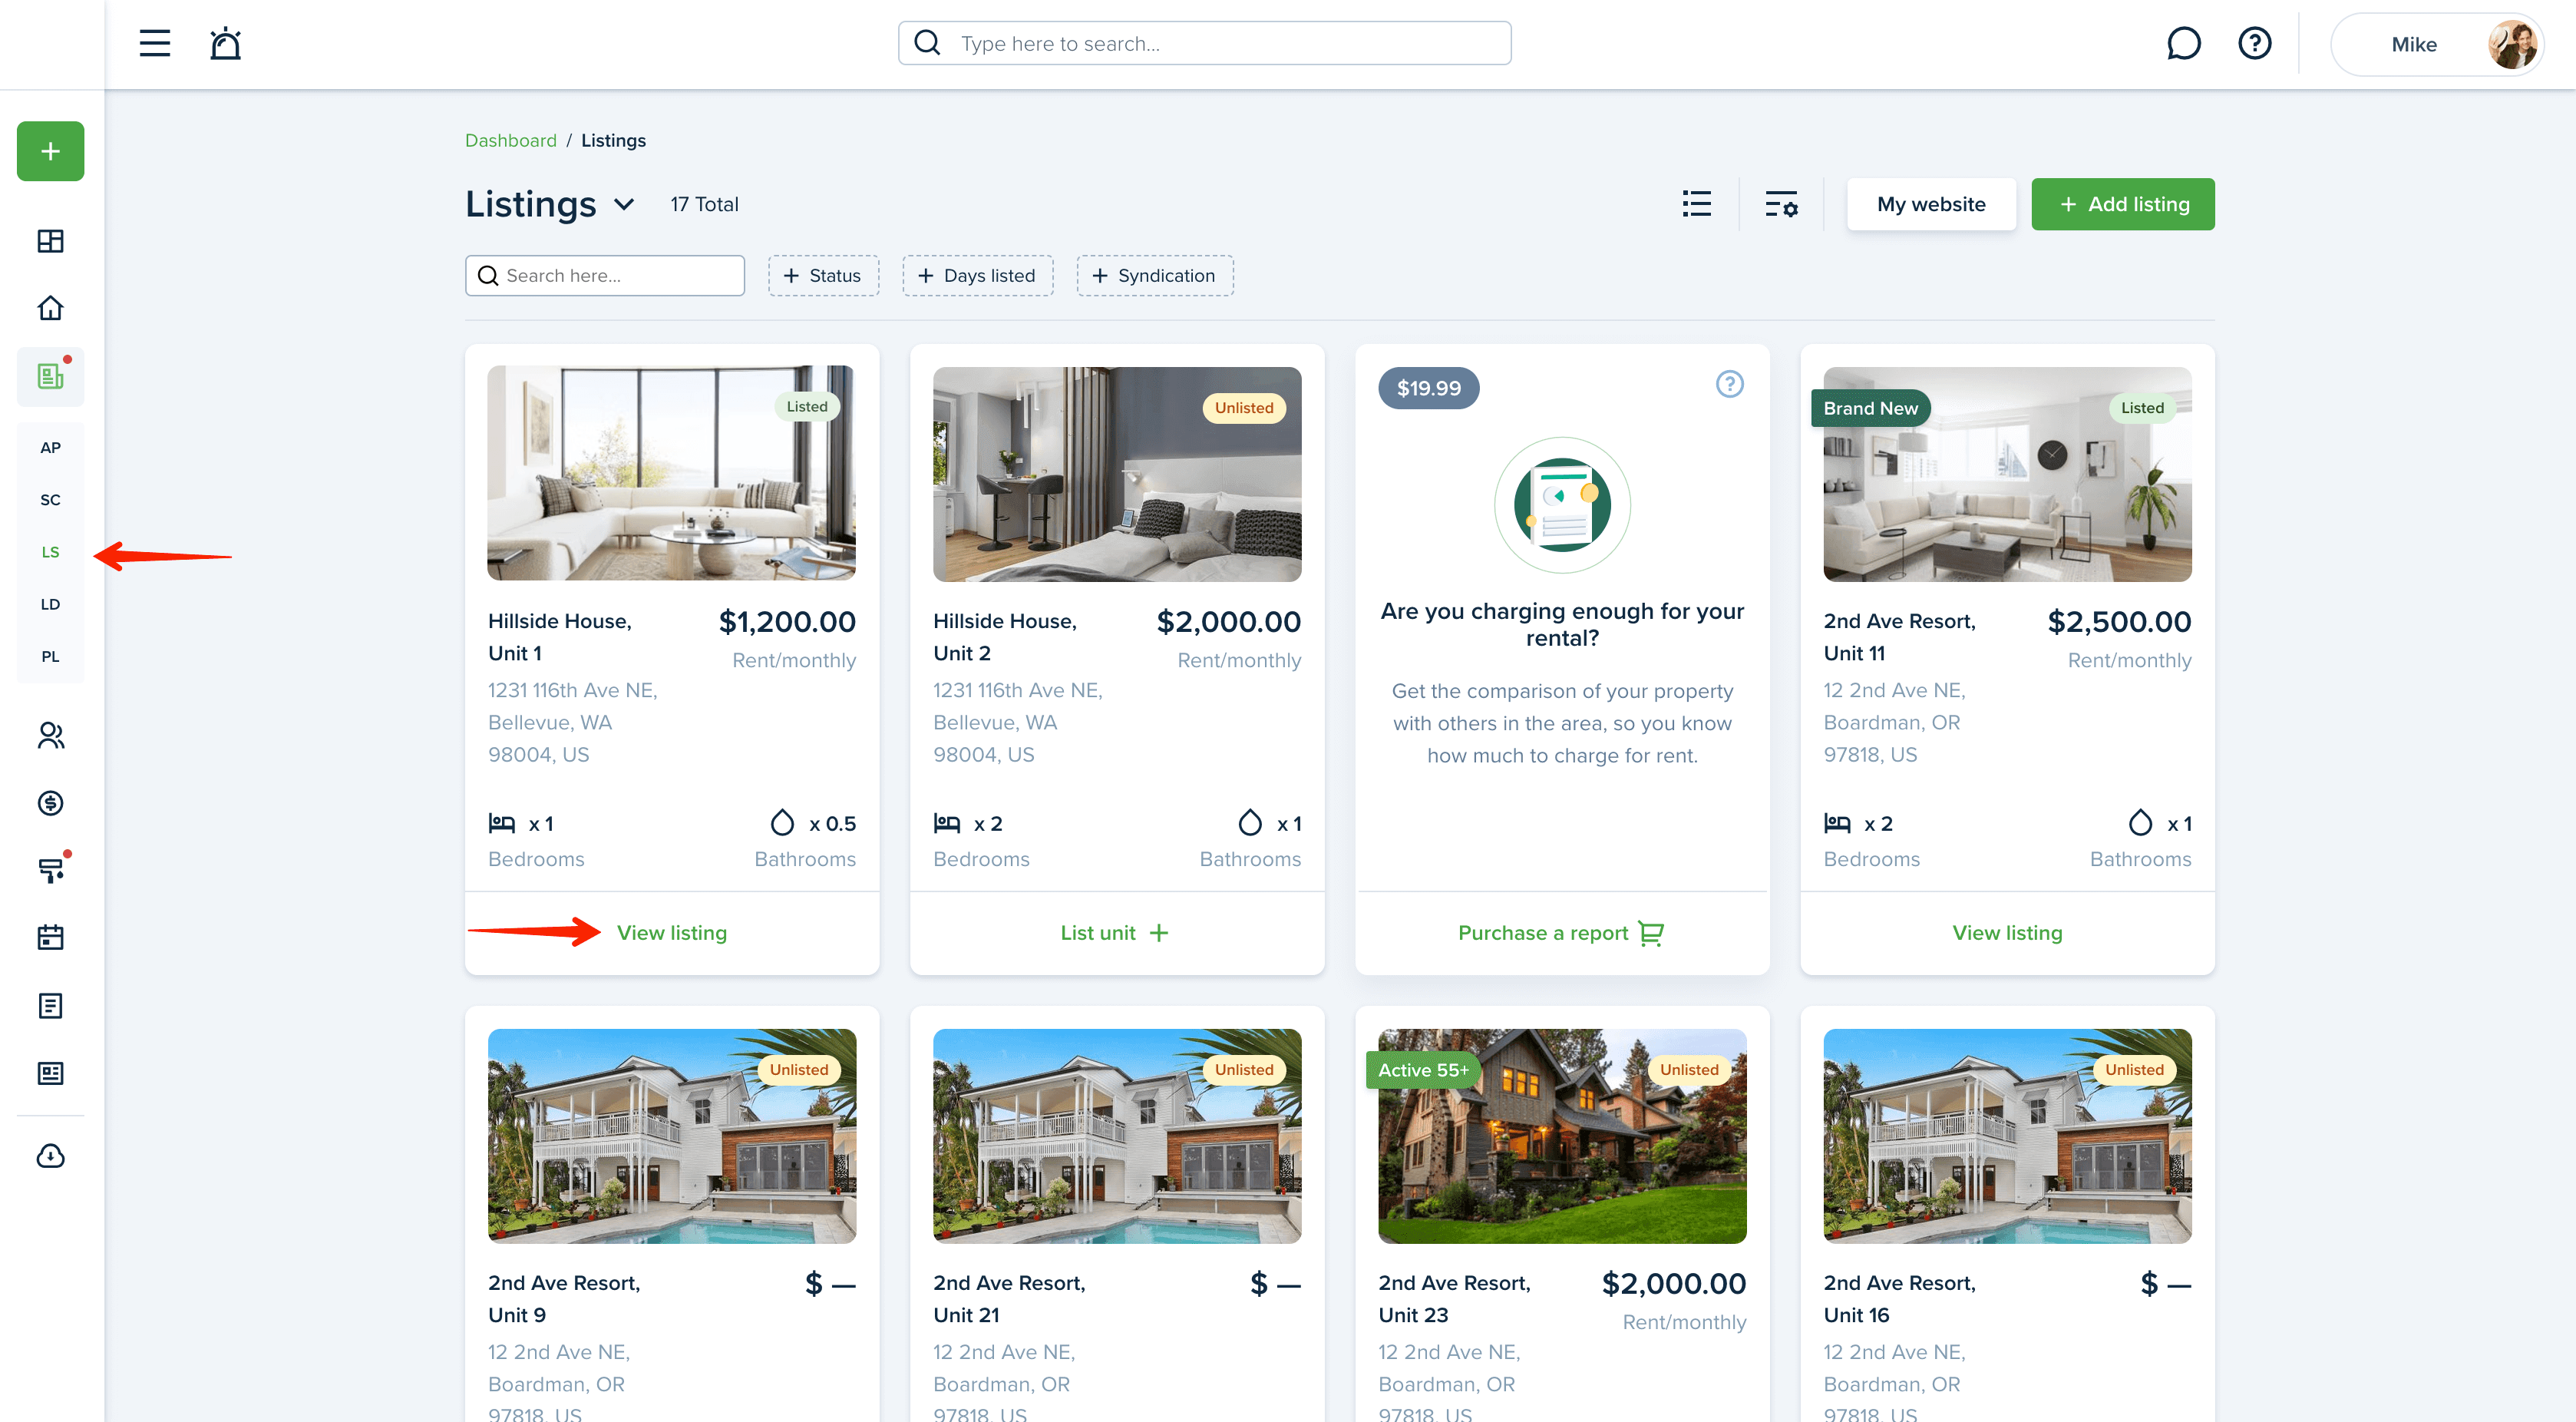Click the Unlisted badge on Hillside Unit 2

[1243, 407]
